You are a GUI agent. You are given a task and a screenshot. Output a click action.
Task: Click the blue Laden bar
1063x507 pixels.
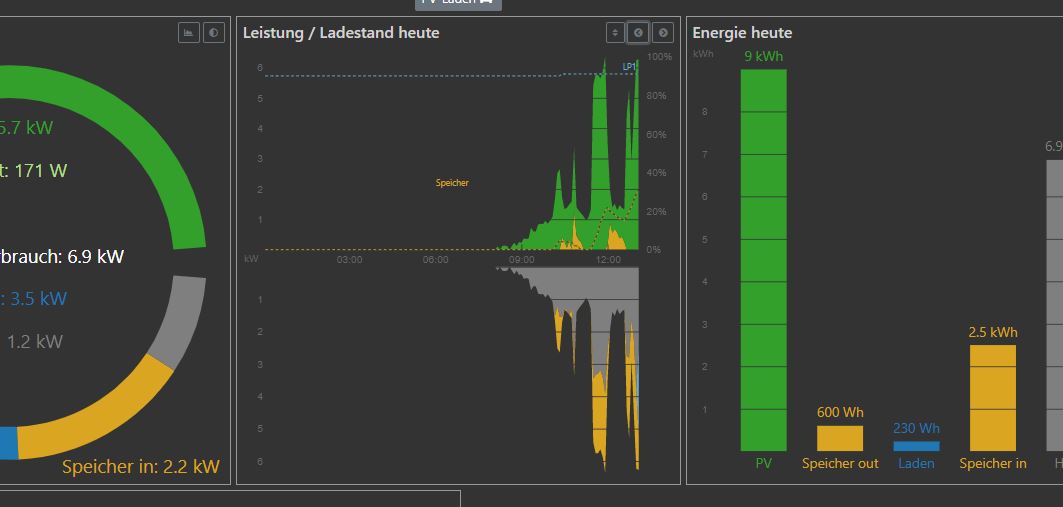point(916,446)
